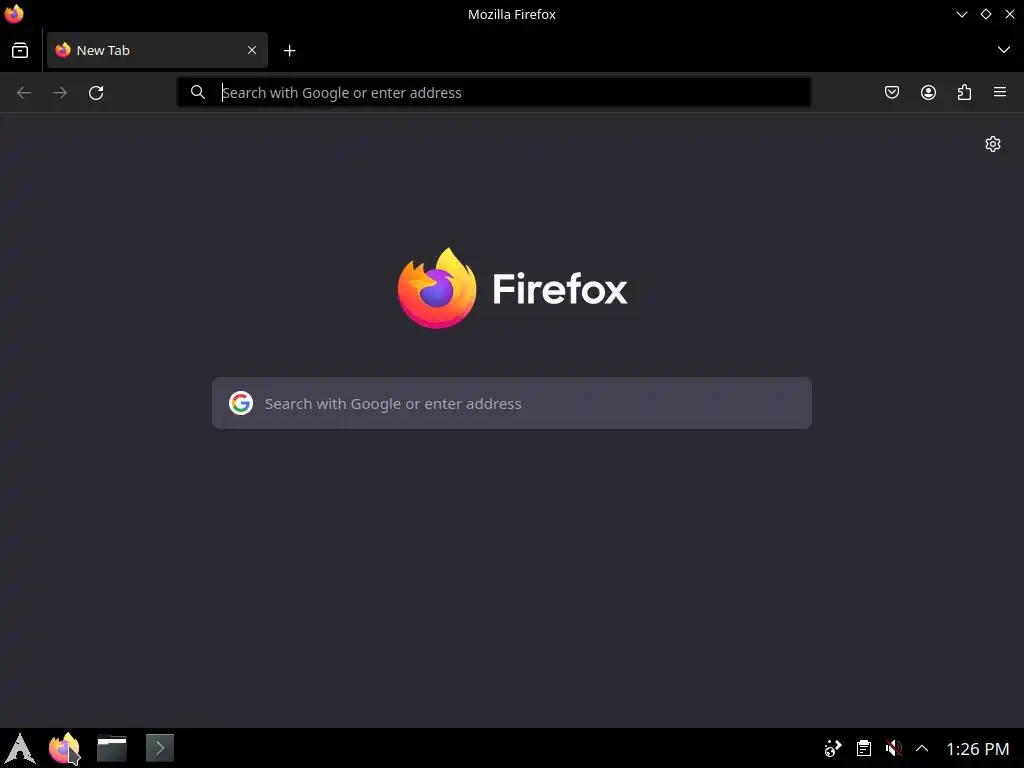Image resolution: width=1024 pixels, height=768 pixels.
Task: Personalize new tab with gear icon
Action: (x=993, y=144)
